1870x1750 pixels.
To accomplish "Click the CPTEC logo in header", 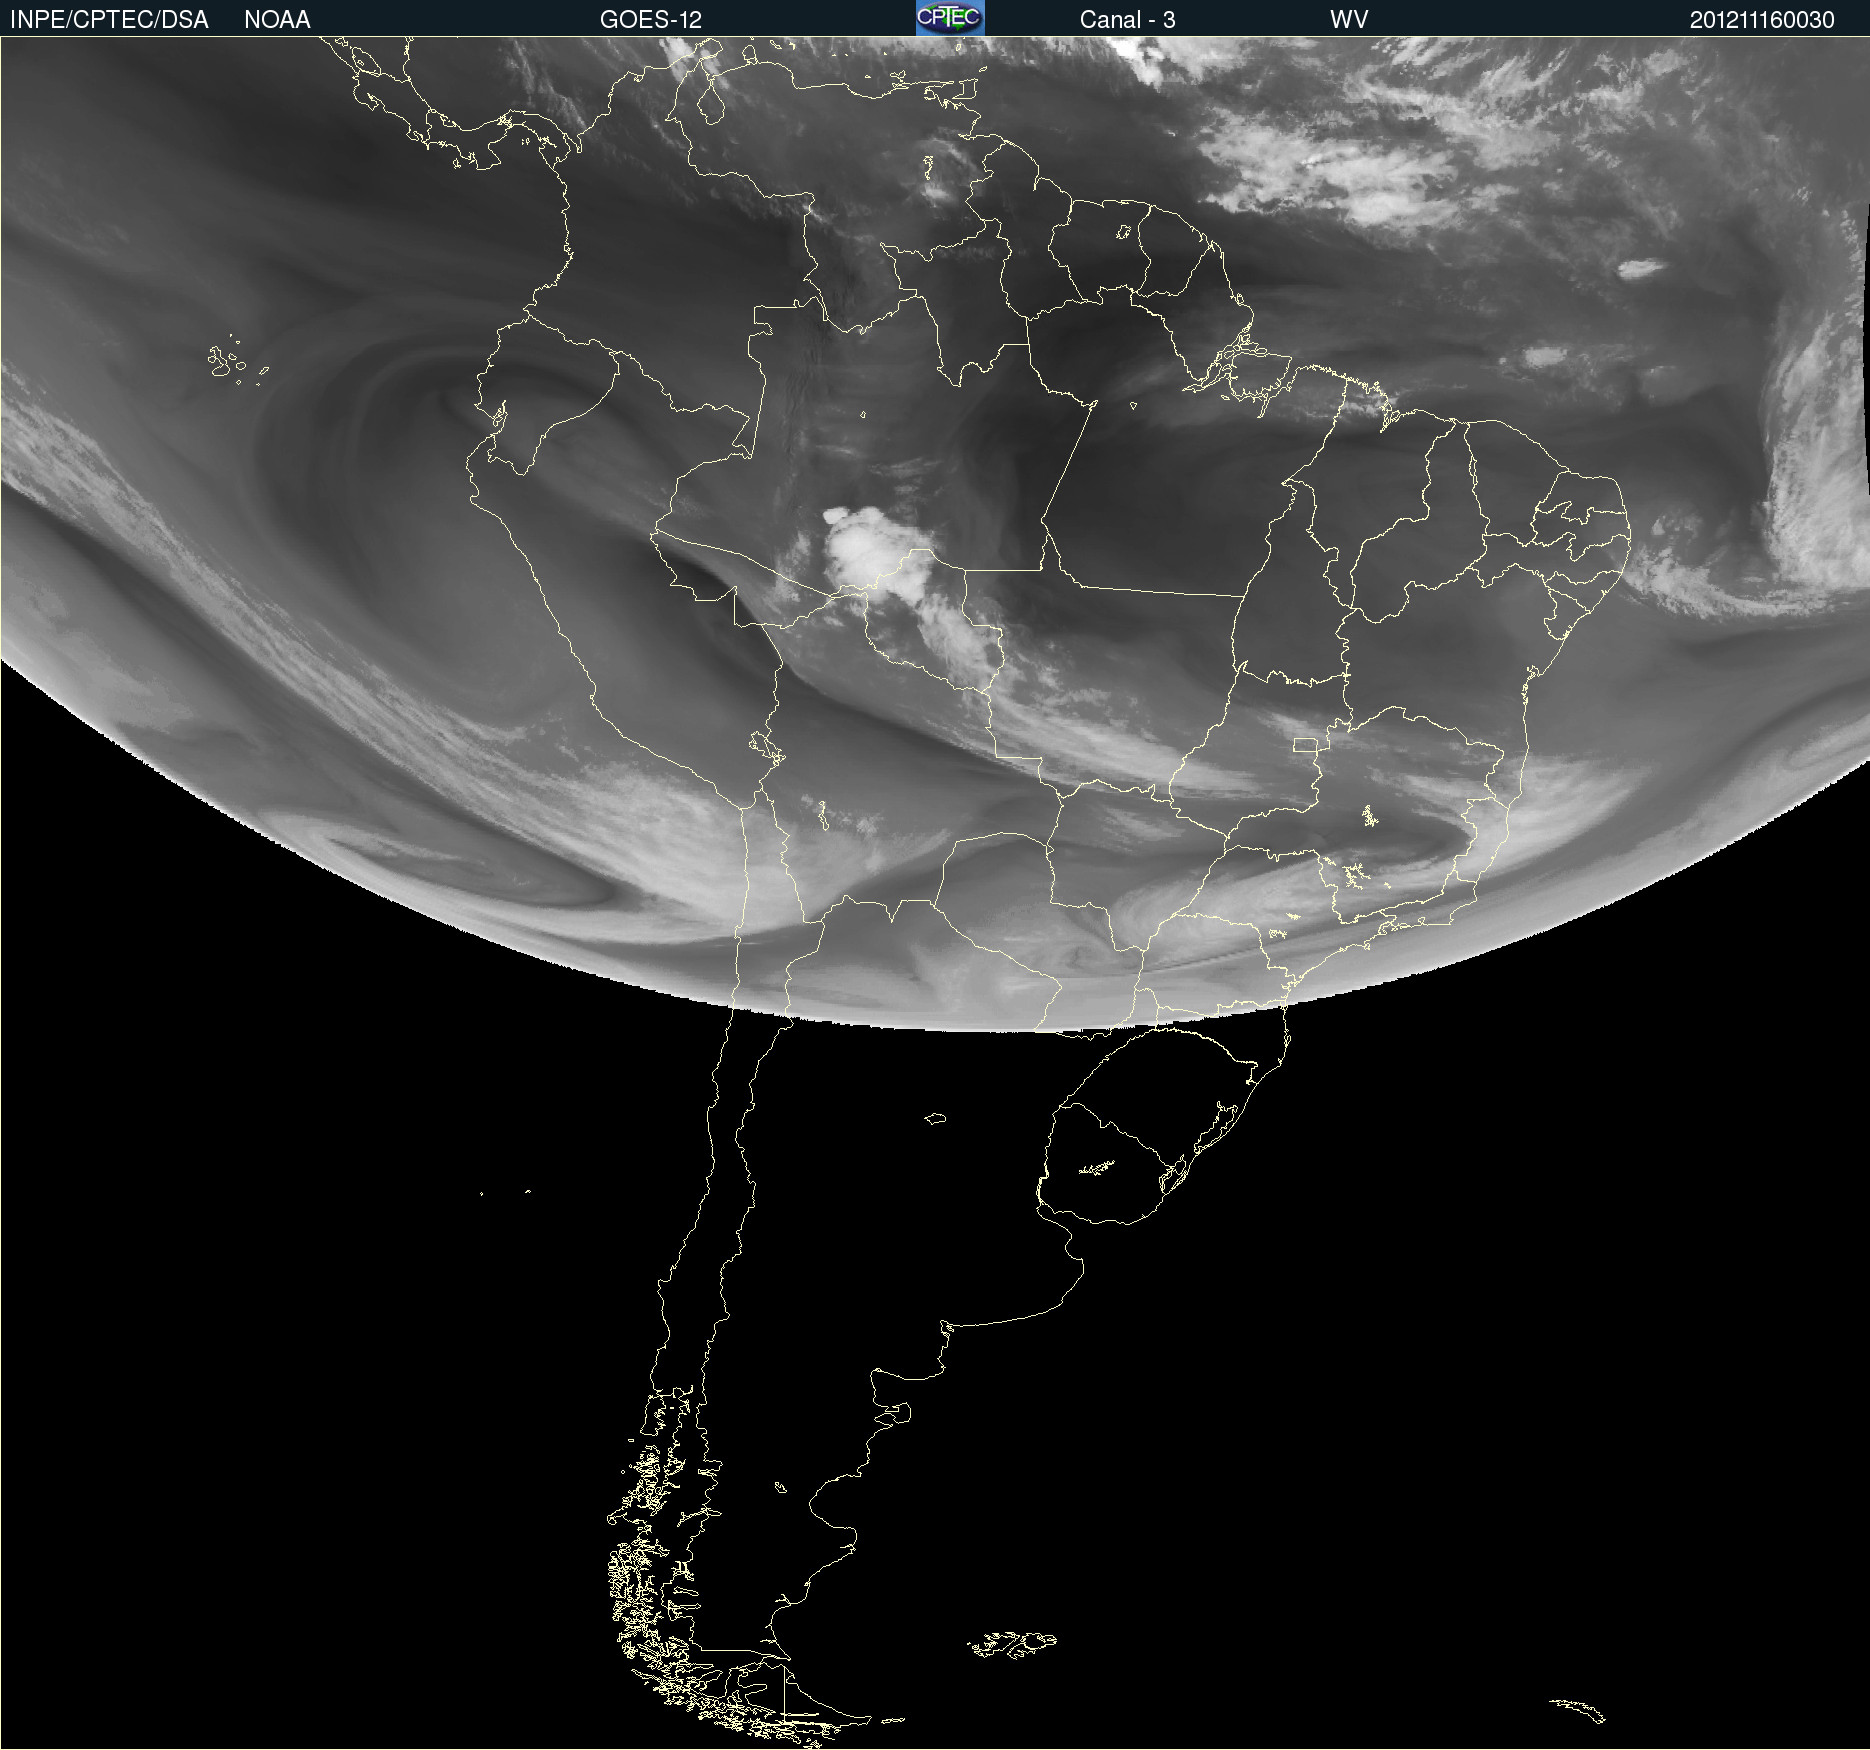I will [950, 18].
